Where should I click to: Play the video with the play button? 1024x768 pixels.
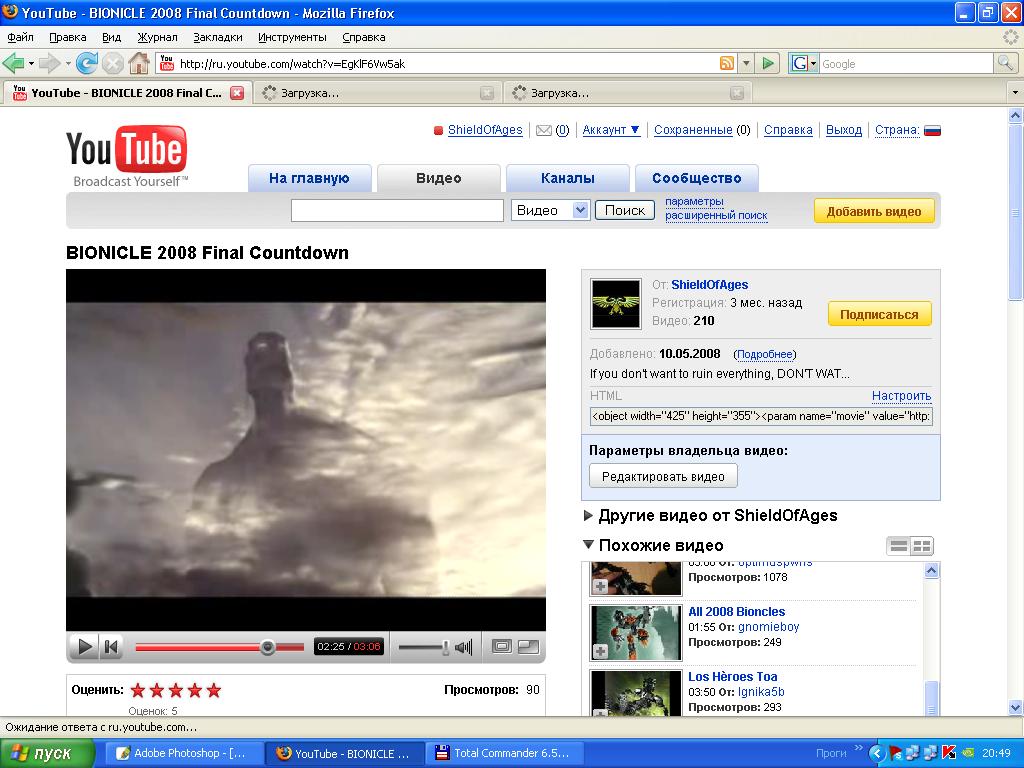coord(84,647)
